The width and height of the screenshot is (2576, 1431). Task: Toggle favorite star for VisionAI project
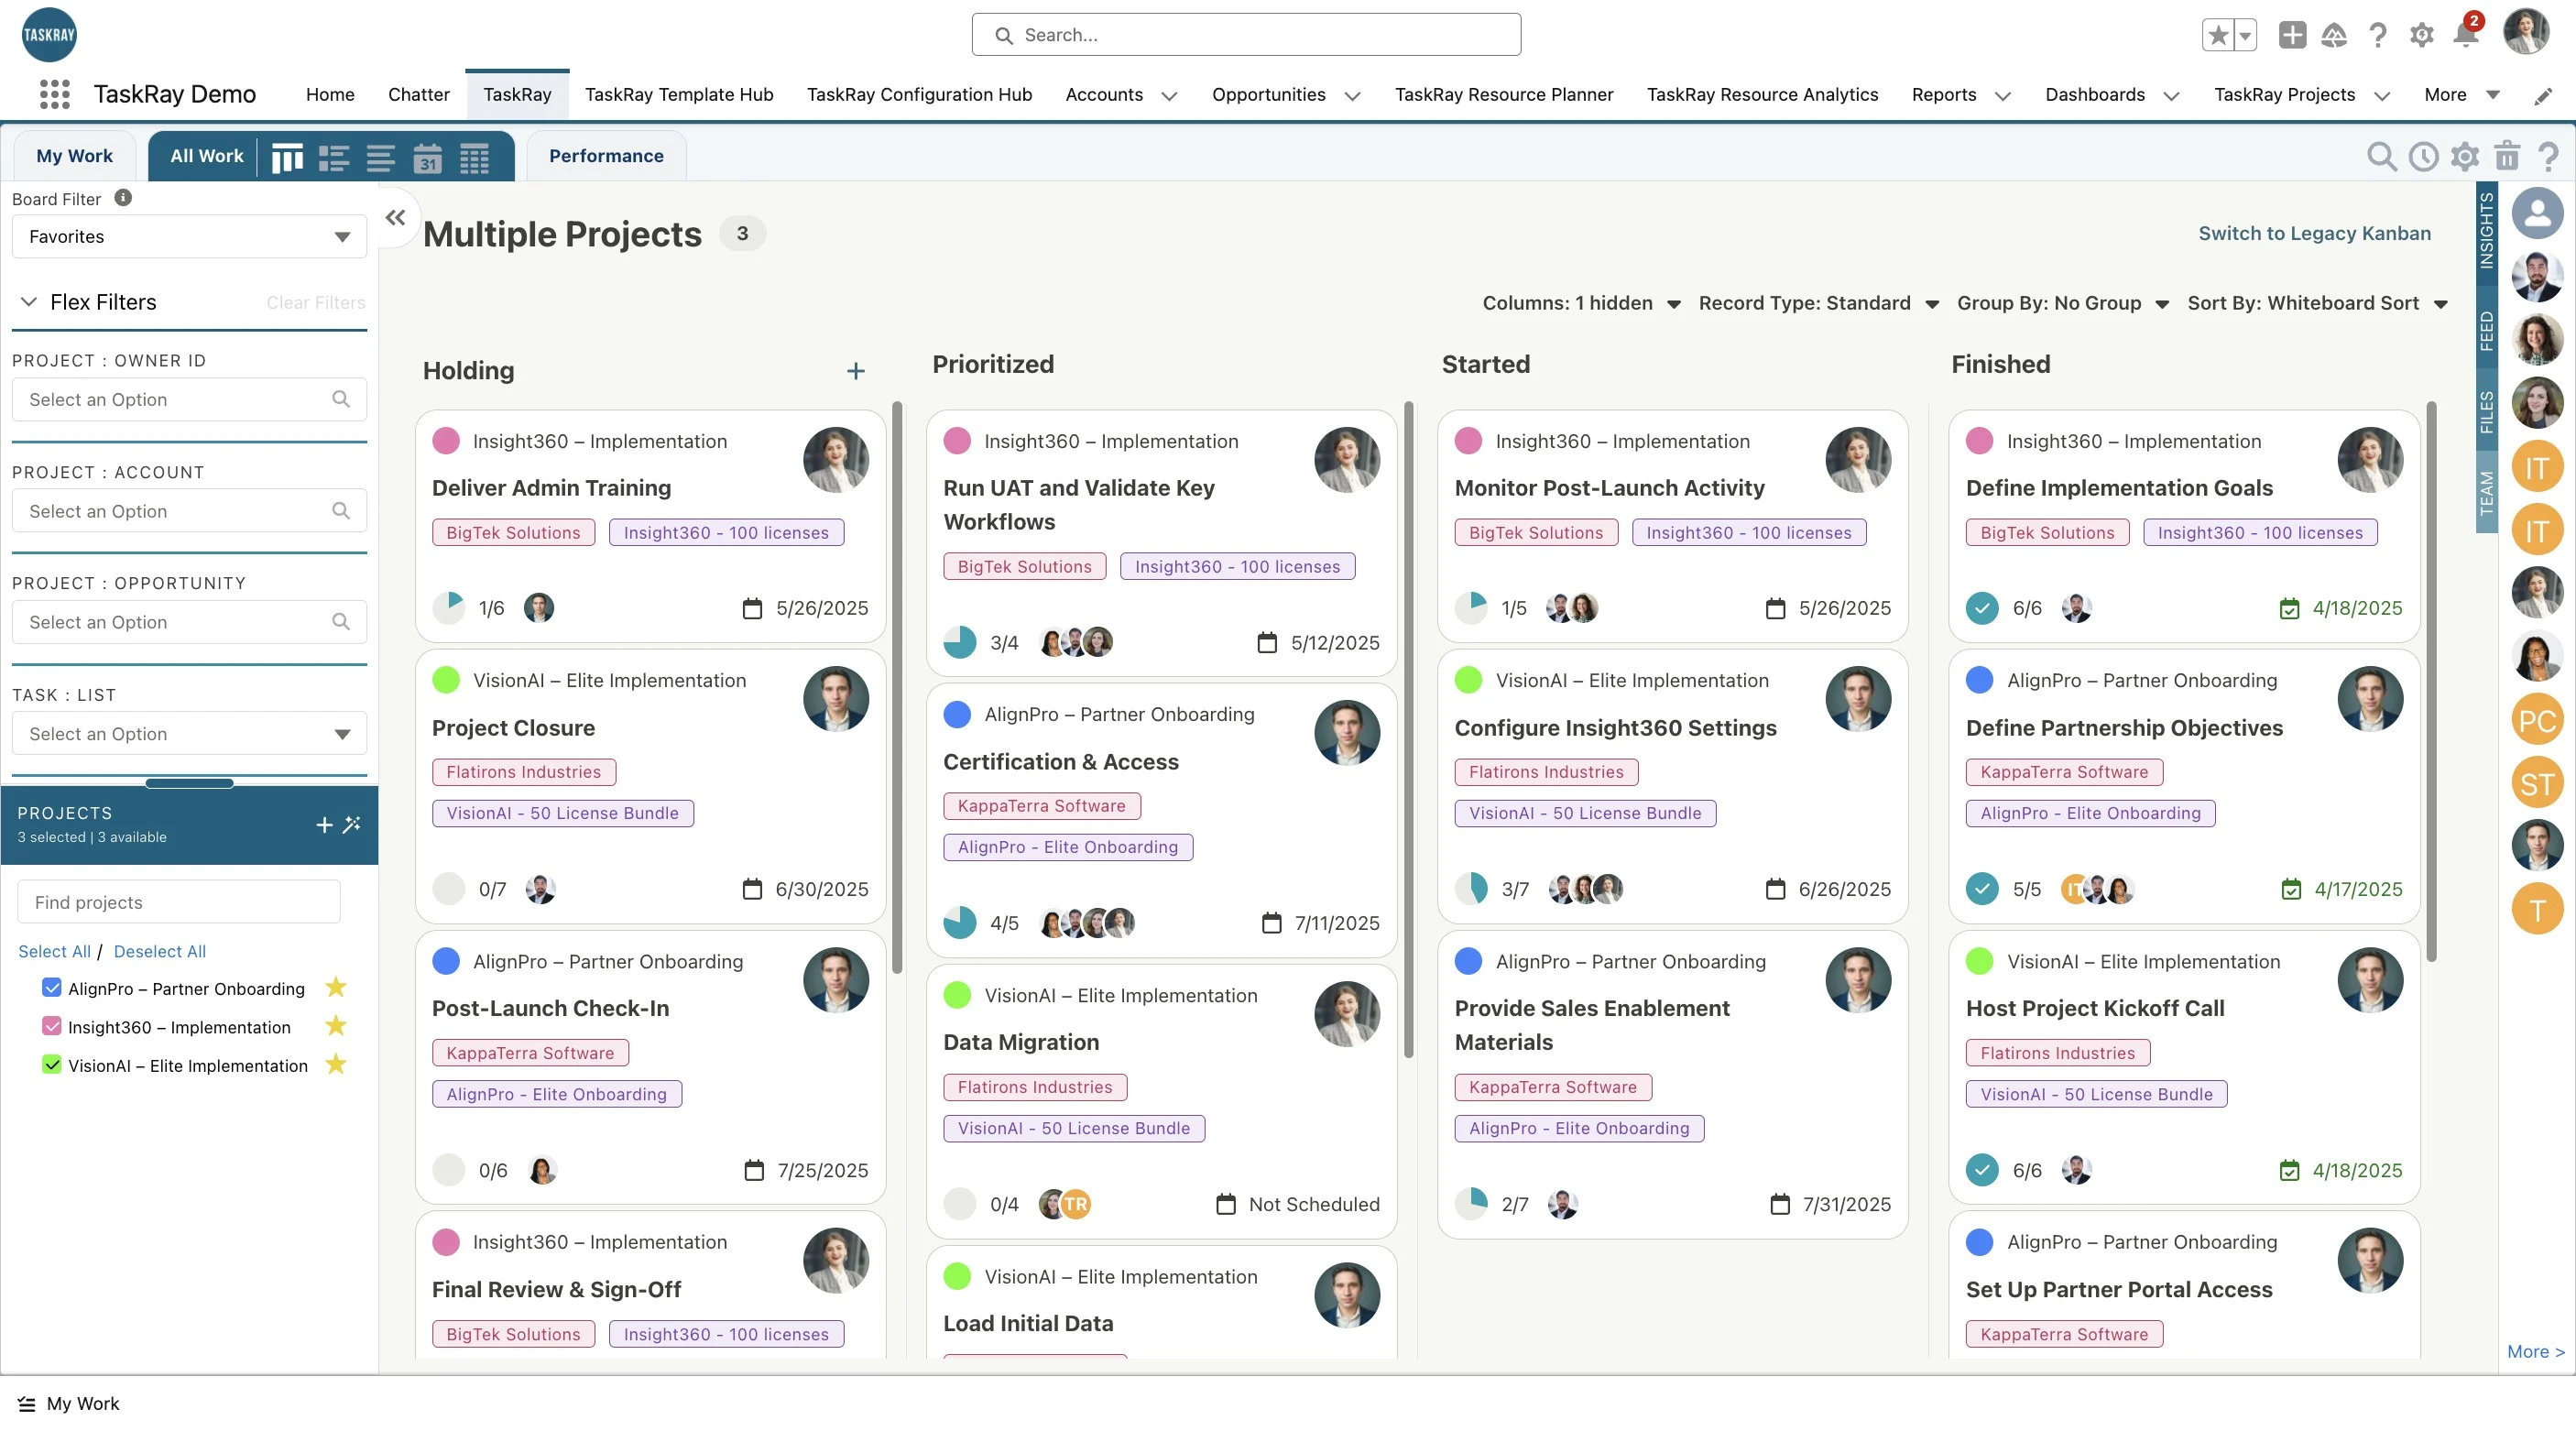point(336,1065)
